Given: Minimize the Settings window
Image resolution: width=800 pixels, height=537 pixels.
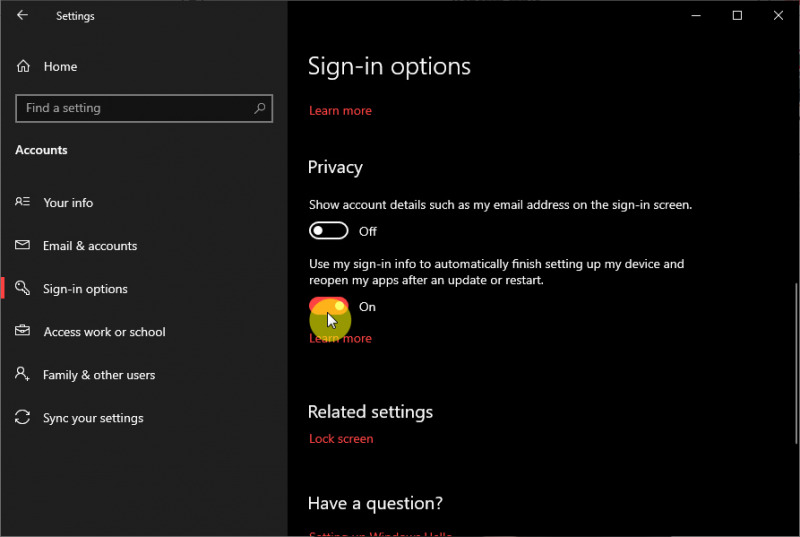Looking at the screenshot, I should pyautogui.click(x=696, y=15).
